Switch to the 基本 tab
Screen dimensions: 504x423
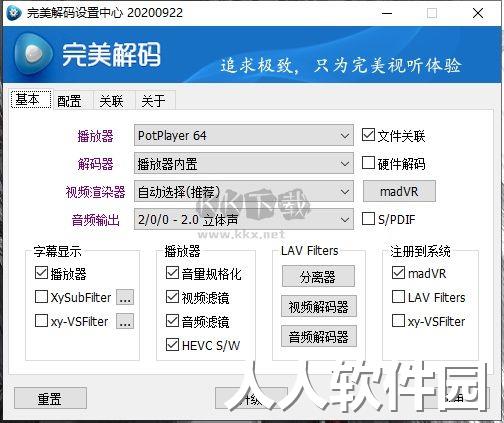[31, 99]
